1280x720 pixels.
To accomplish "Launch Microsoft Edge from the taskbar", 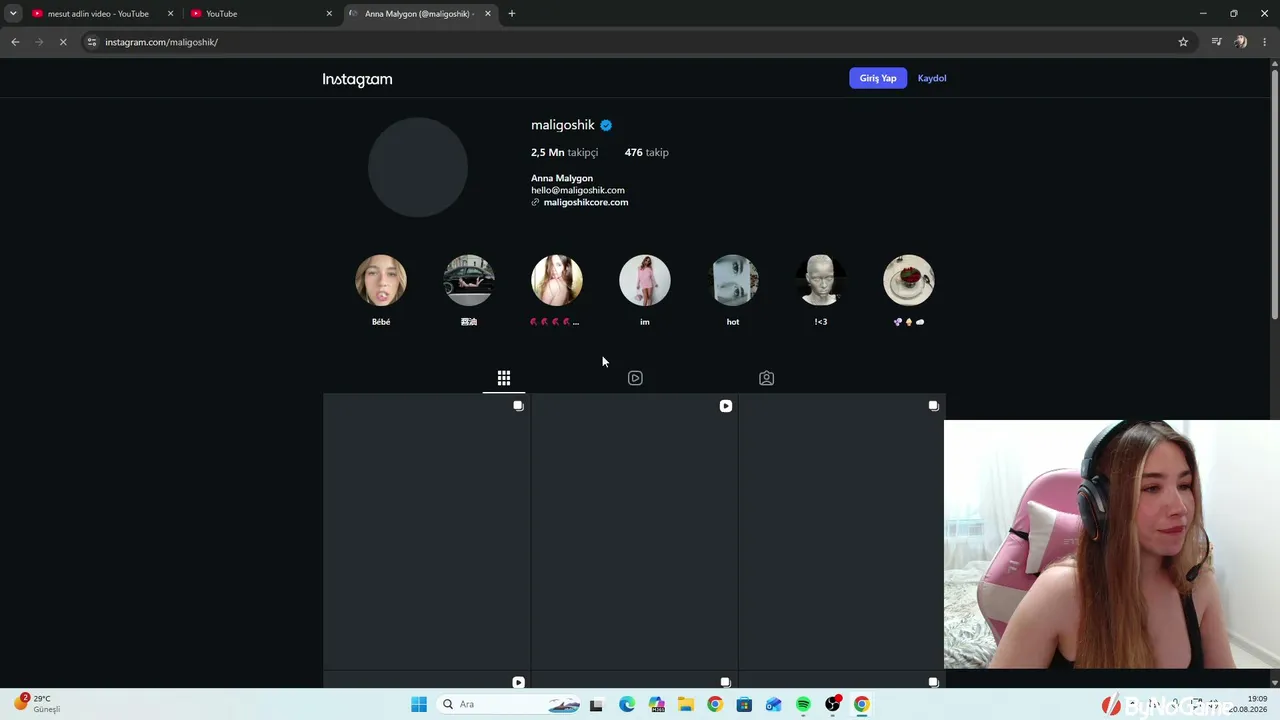I will coord(627,704).
